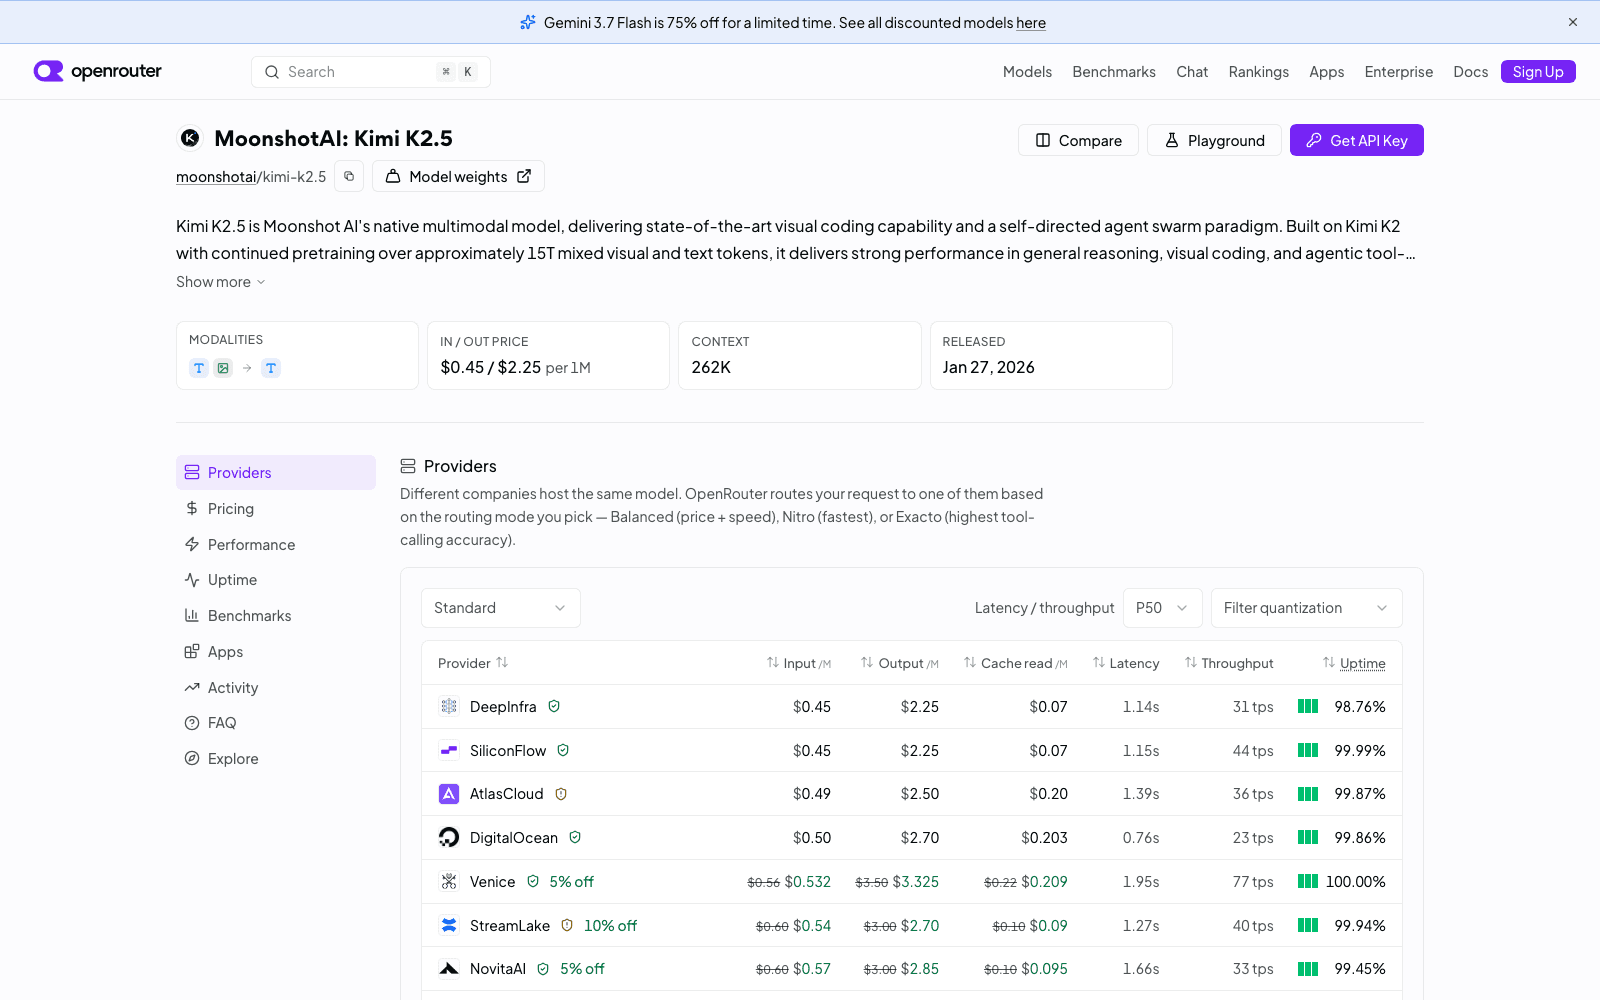This screenshot has height=1000, width=1600.
Task: Select Apps in the sidebar
Action: click(276, 652)
